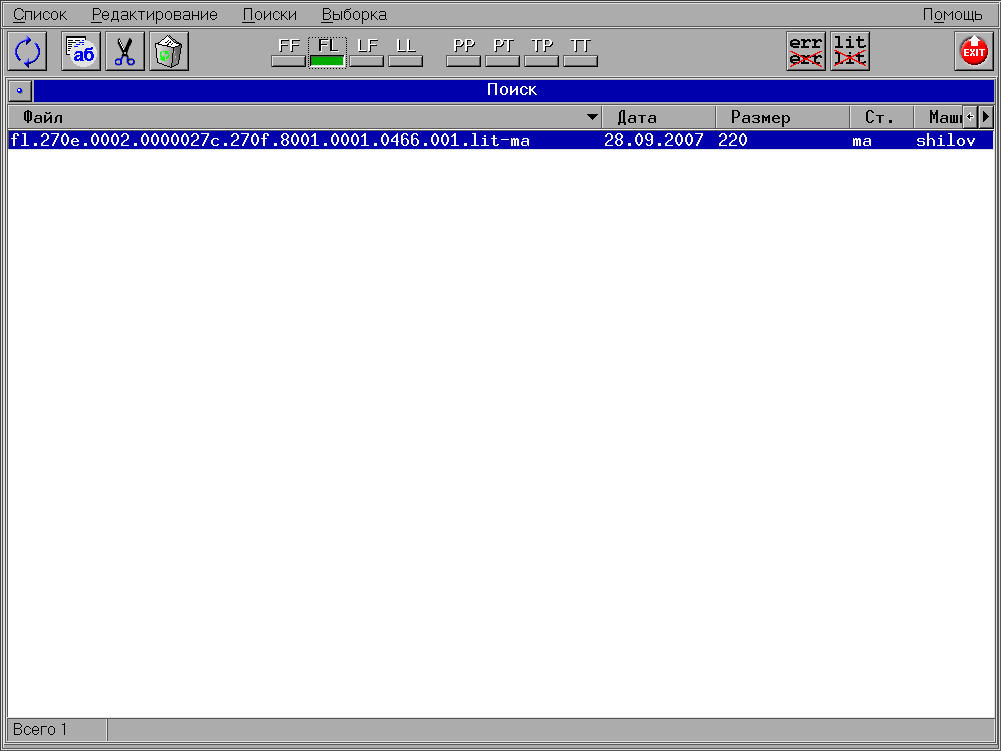Screen dimensions: 1001x751
Task: Open the Помощь menu
Action: (952, 14)
